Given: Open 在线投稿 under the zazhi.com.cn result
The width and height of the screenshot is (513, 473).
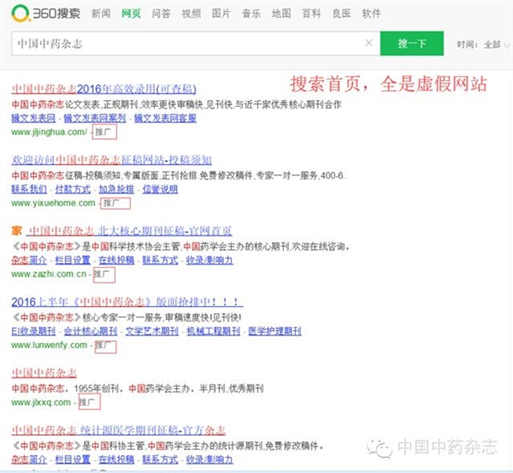Looking at the screenshot, I should 116,260.
